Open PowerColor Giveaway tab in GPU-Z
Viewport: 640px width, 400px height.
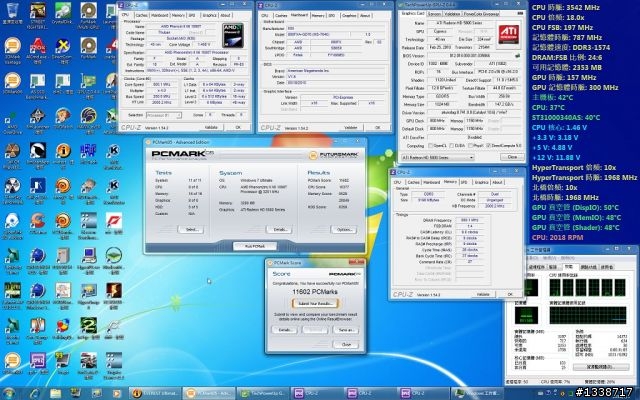[480, 13]
